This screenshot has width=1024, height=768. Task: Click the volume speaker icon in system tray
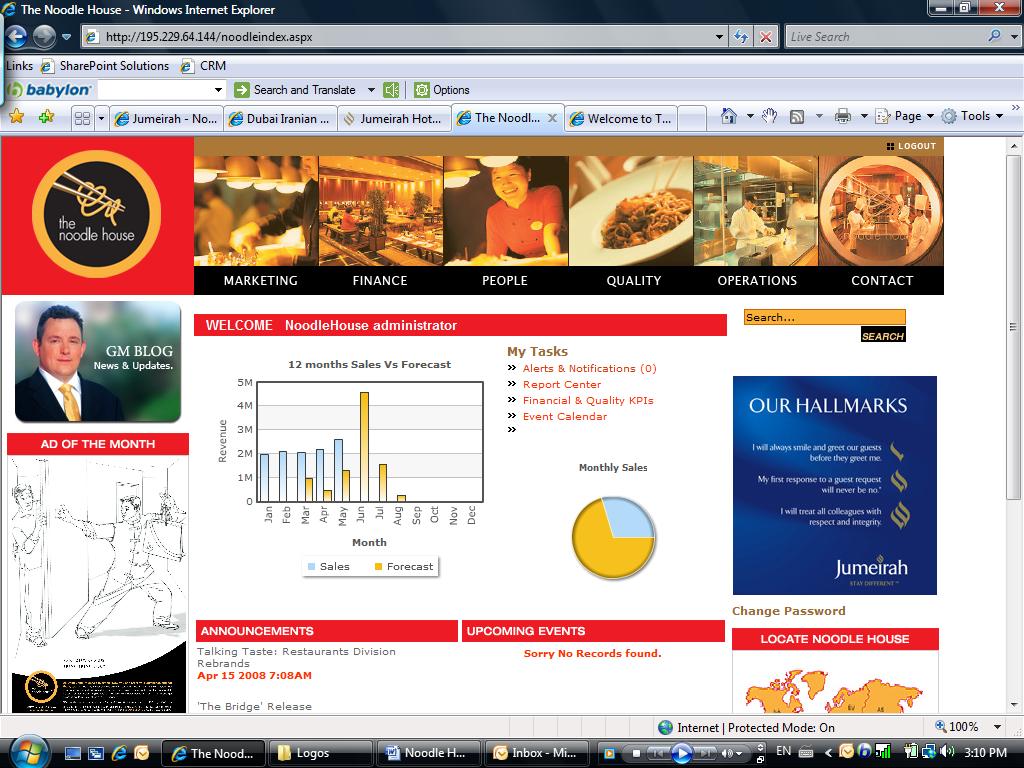[x=947, y=752]
